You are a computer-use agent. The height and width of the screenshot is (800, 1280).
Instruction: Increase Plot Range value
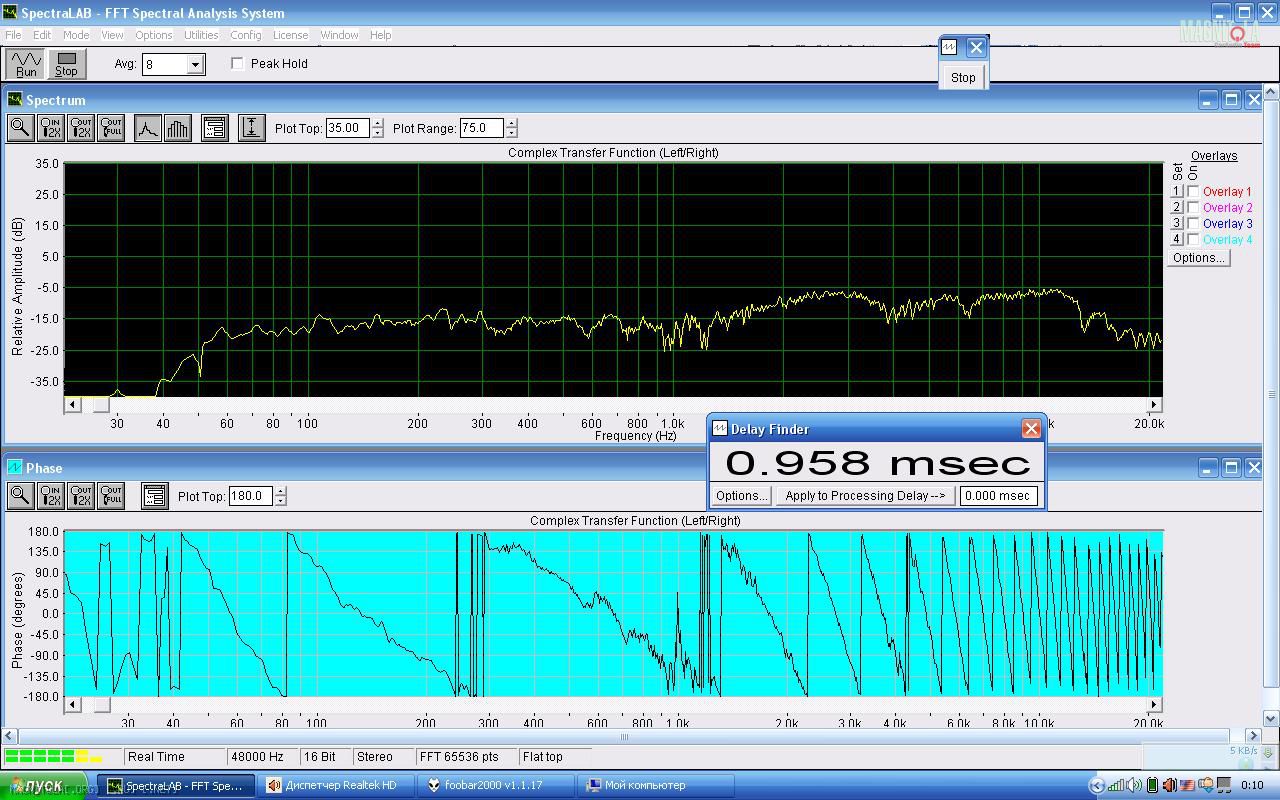point(511,123)
